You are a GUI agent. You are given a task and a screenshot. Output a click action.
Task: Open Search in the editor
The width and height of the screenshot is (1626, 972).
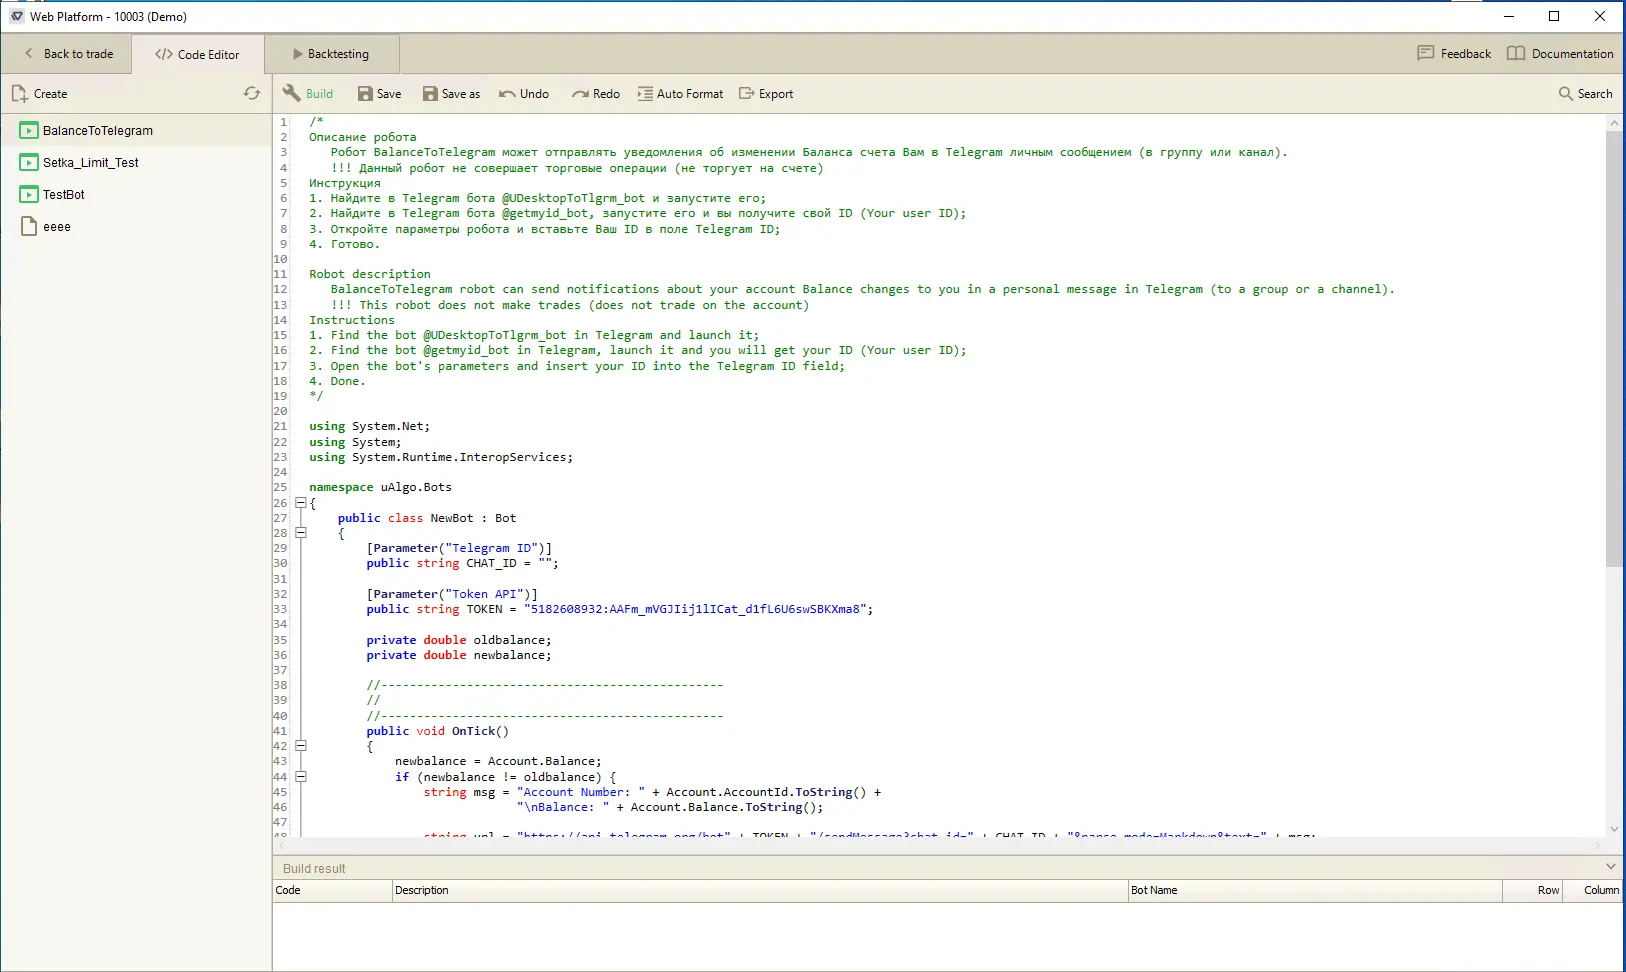coord(1585,94)
